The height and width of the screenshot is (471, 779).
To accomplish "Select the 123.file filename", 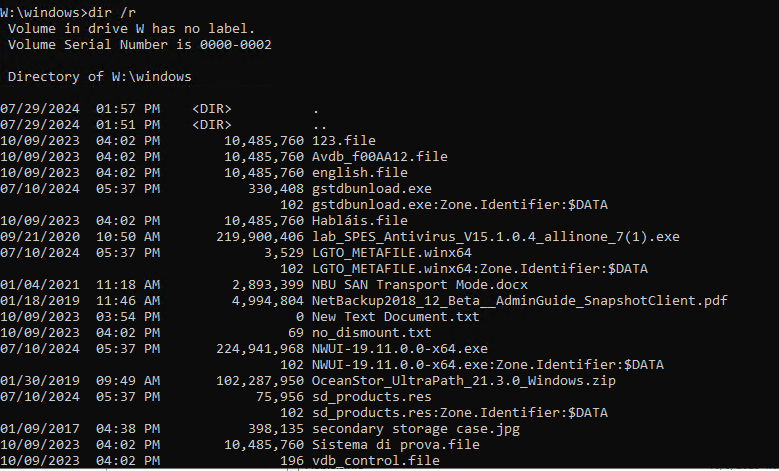I will coord(344,141).
